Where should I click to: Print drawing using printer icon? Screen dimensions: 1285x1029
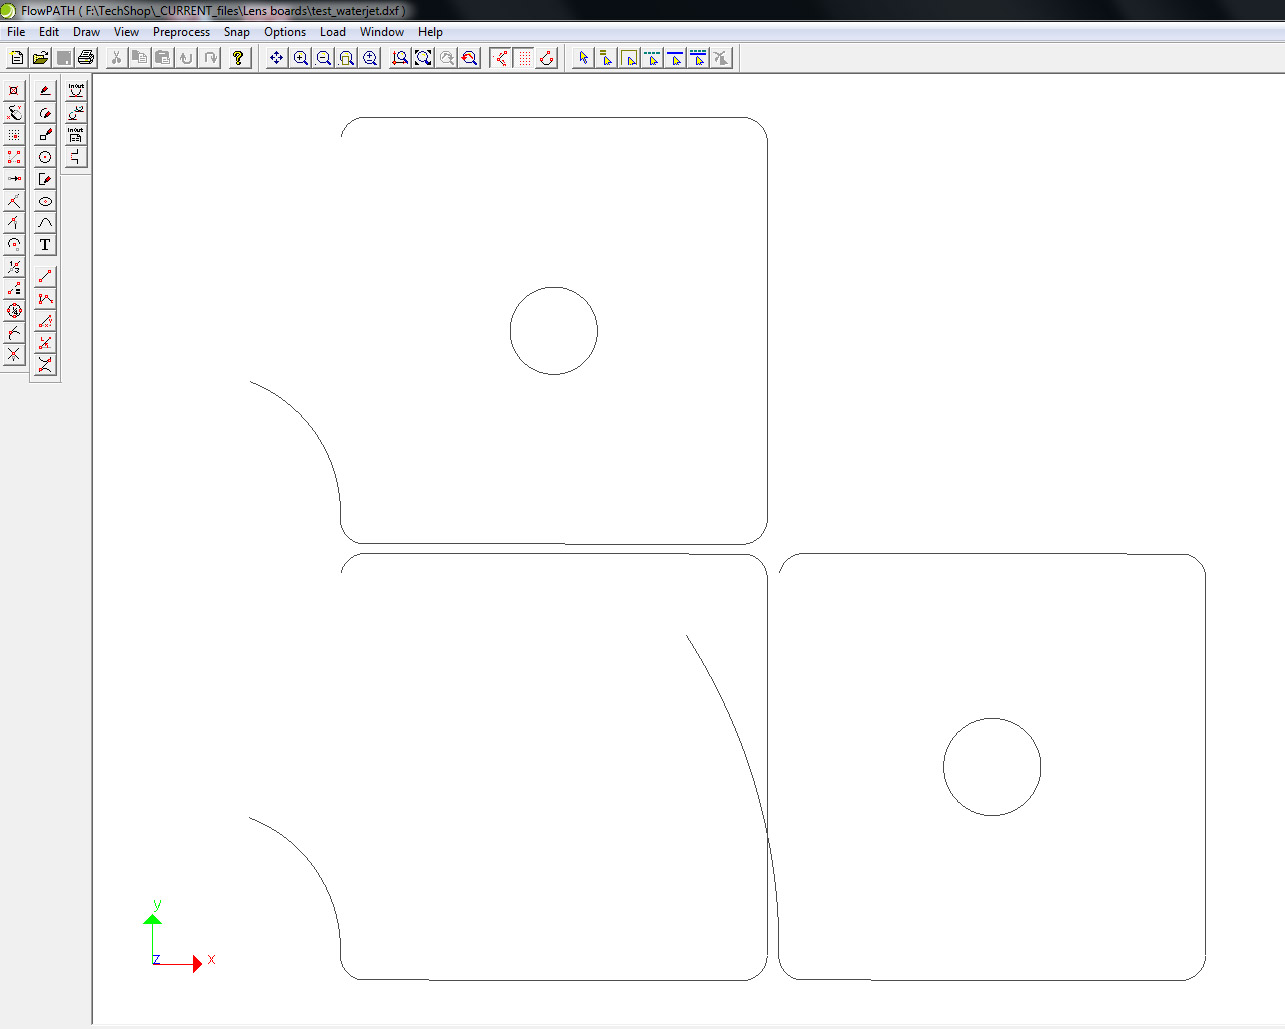pyautogui.click(x=86, y=57)
